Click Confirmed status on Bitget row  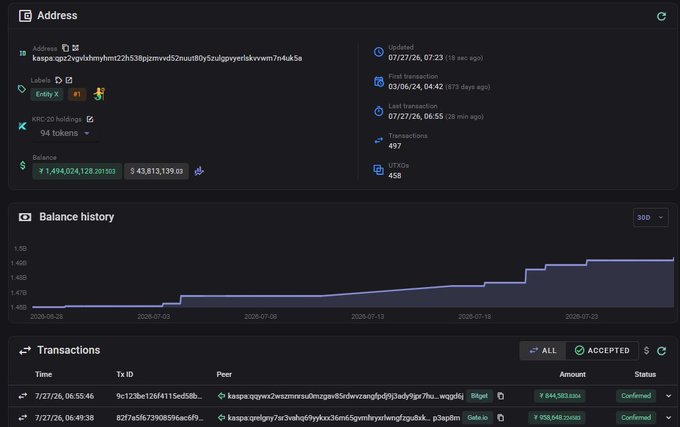click(x=636, y=396)
